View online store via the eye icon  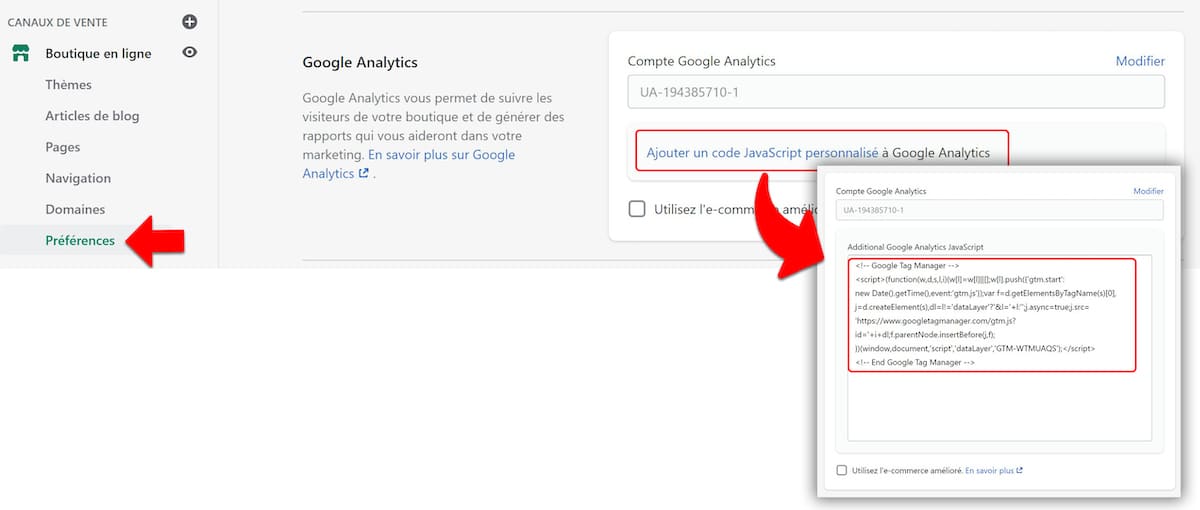[x=190, y=53]
